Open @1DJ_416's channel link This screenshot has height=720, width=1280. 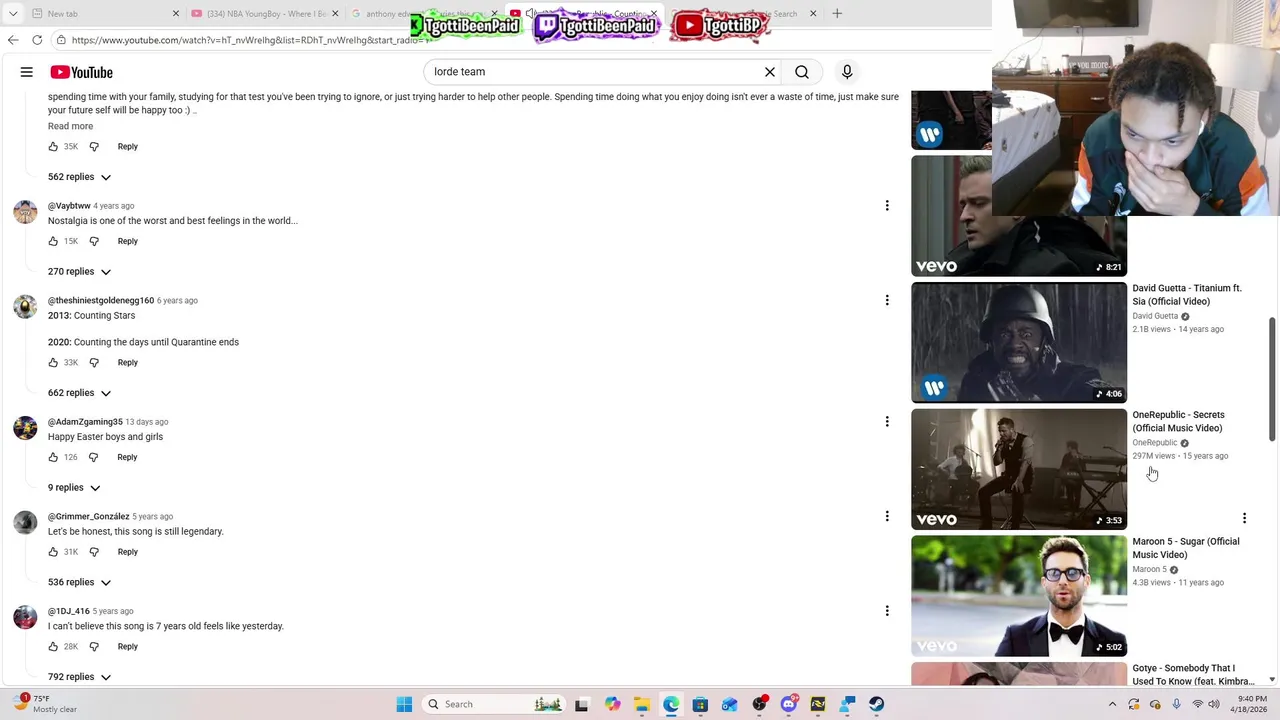pyautogui.click(x=69, y=612)
